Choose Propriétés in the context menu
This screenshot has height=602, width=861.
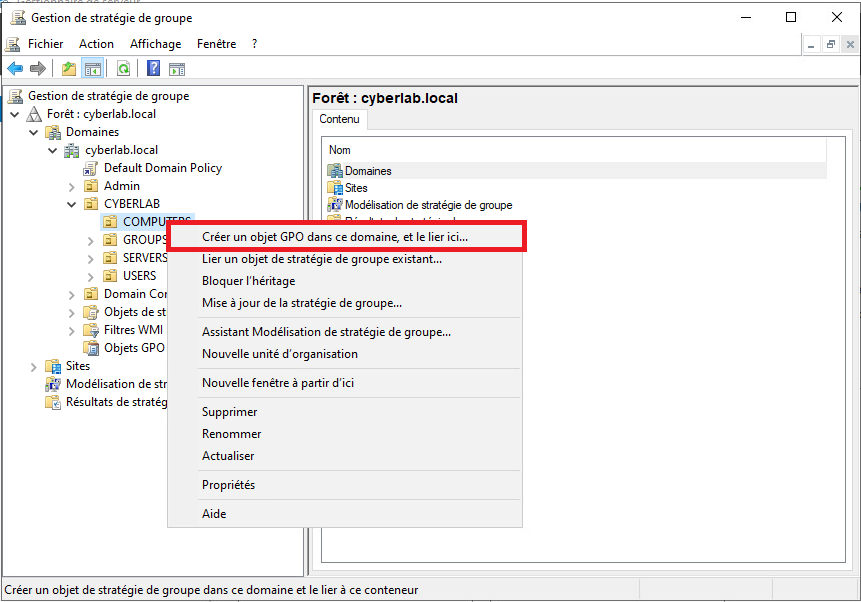228,485
